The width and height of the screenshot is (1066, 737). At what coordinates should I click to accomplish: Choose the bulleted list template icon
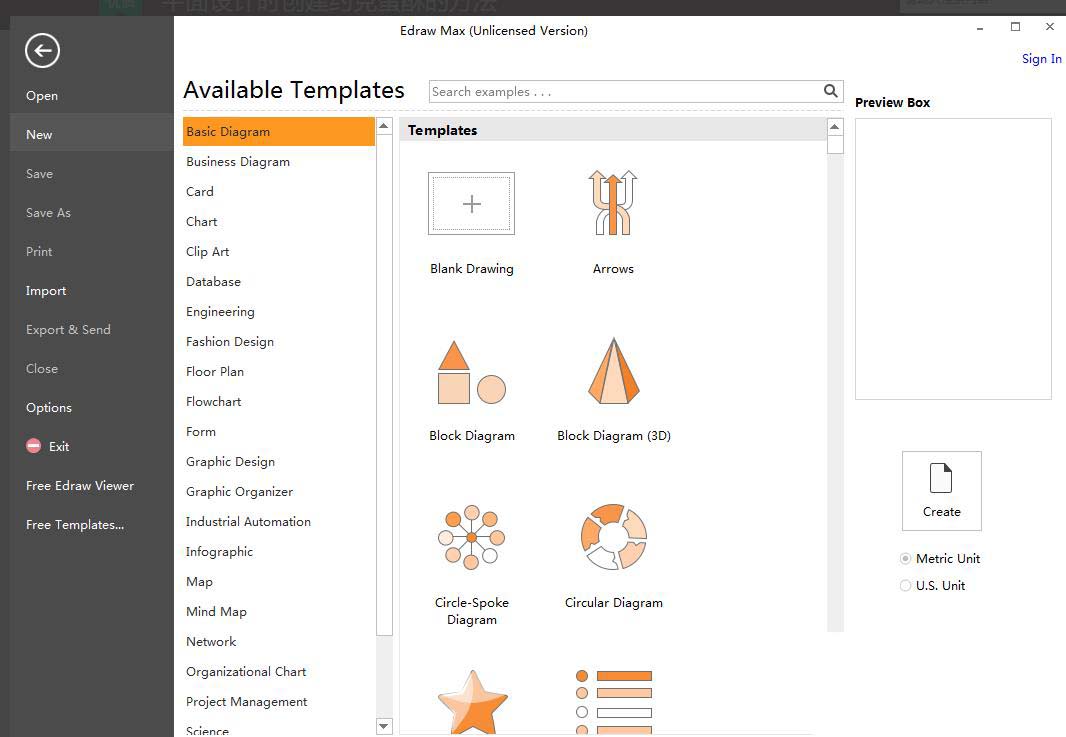pyautogui.click(x=614, y=702)
